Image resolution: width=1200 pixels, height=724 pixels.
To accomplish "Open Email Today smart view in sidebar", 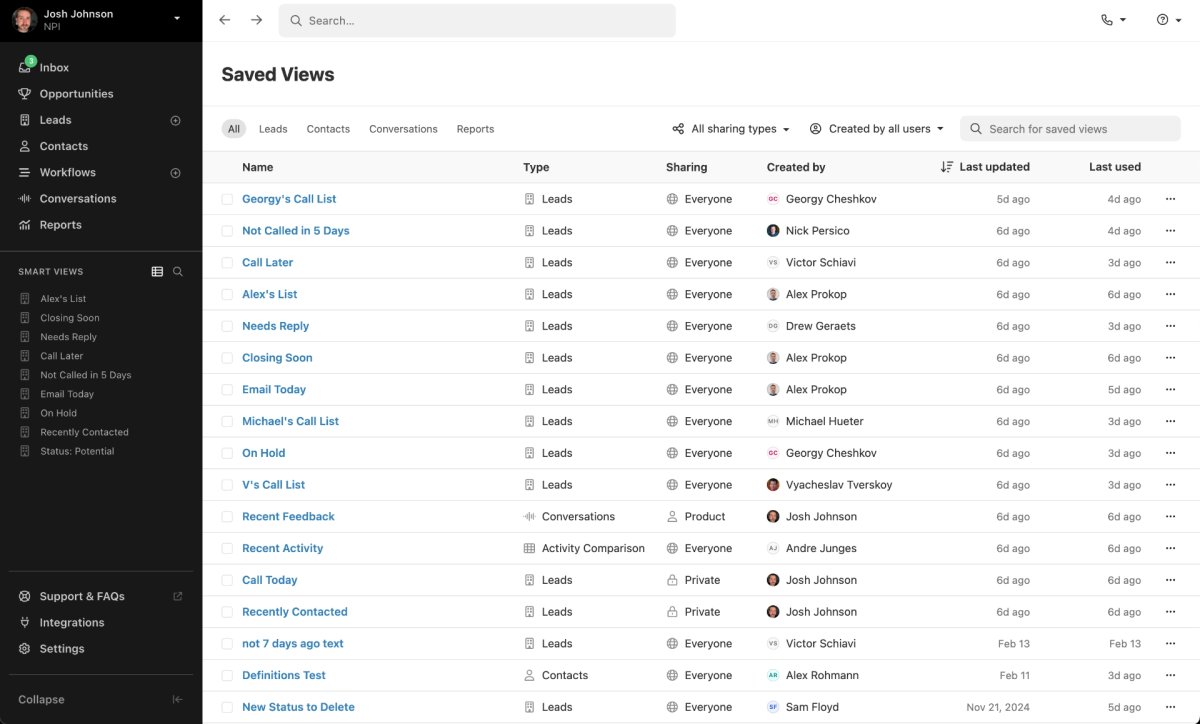I will (67, 394).
